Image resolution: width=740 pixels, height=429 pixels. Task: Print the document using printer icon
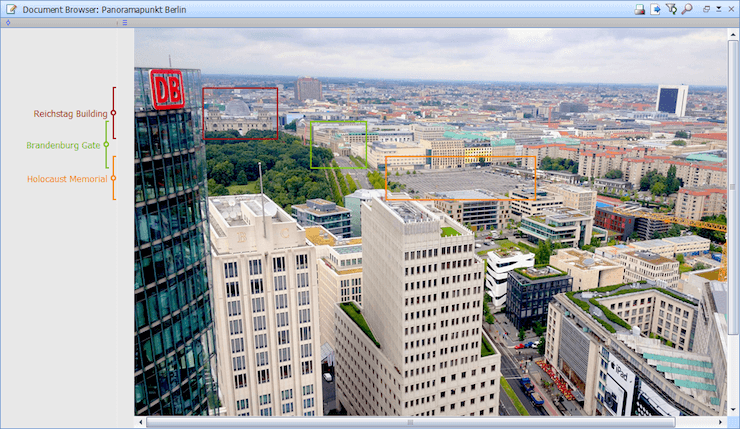(x=639, y=9)
